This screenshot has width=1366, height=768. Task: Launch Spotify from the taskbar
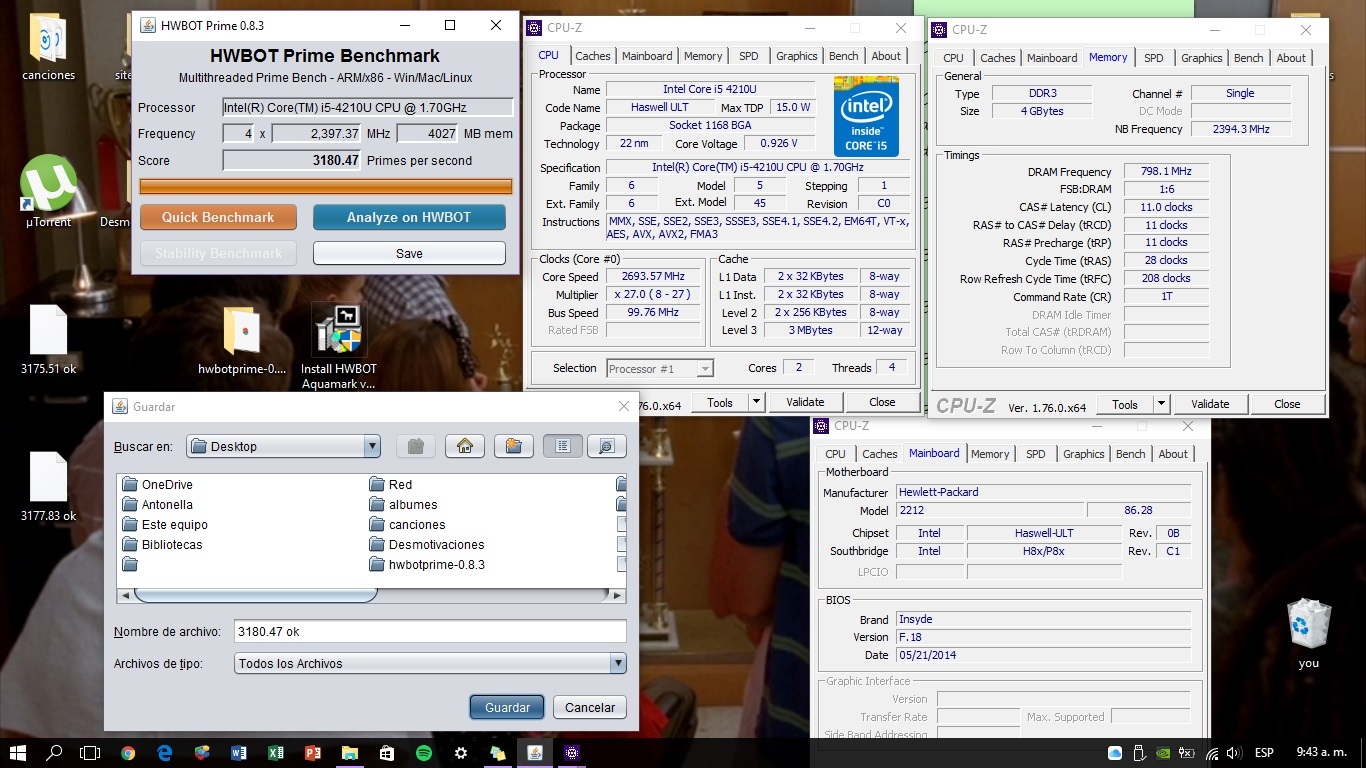[x=423, y=752]
